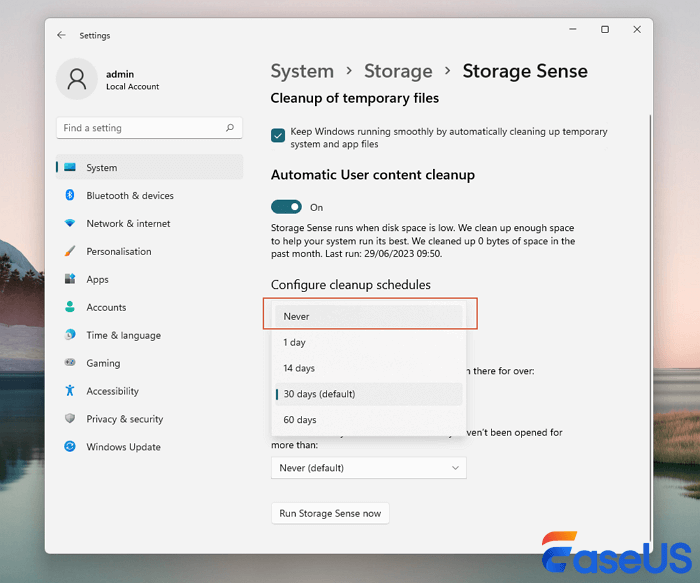The image size is (700, 583).
Task: Uncheck the temporary files cleanup checkbox
Action: click(278, 134)
